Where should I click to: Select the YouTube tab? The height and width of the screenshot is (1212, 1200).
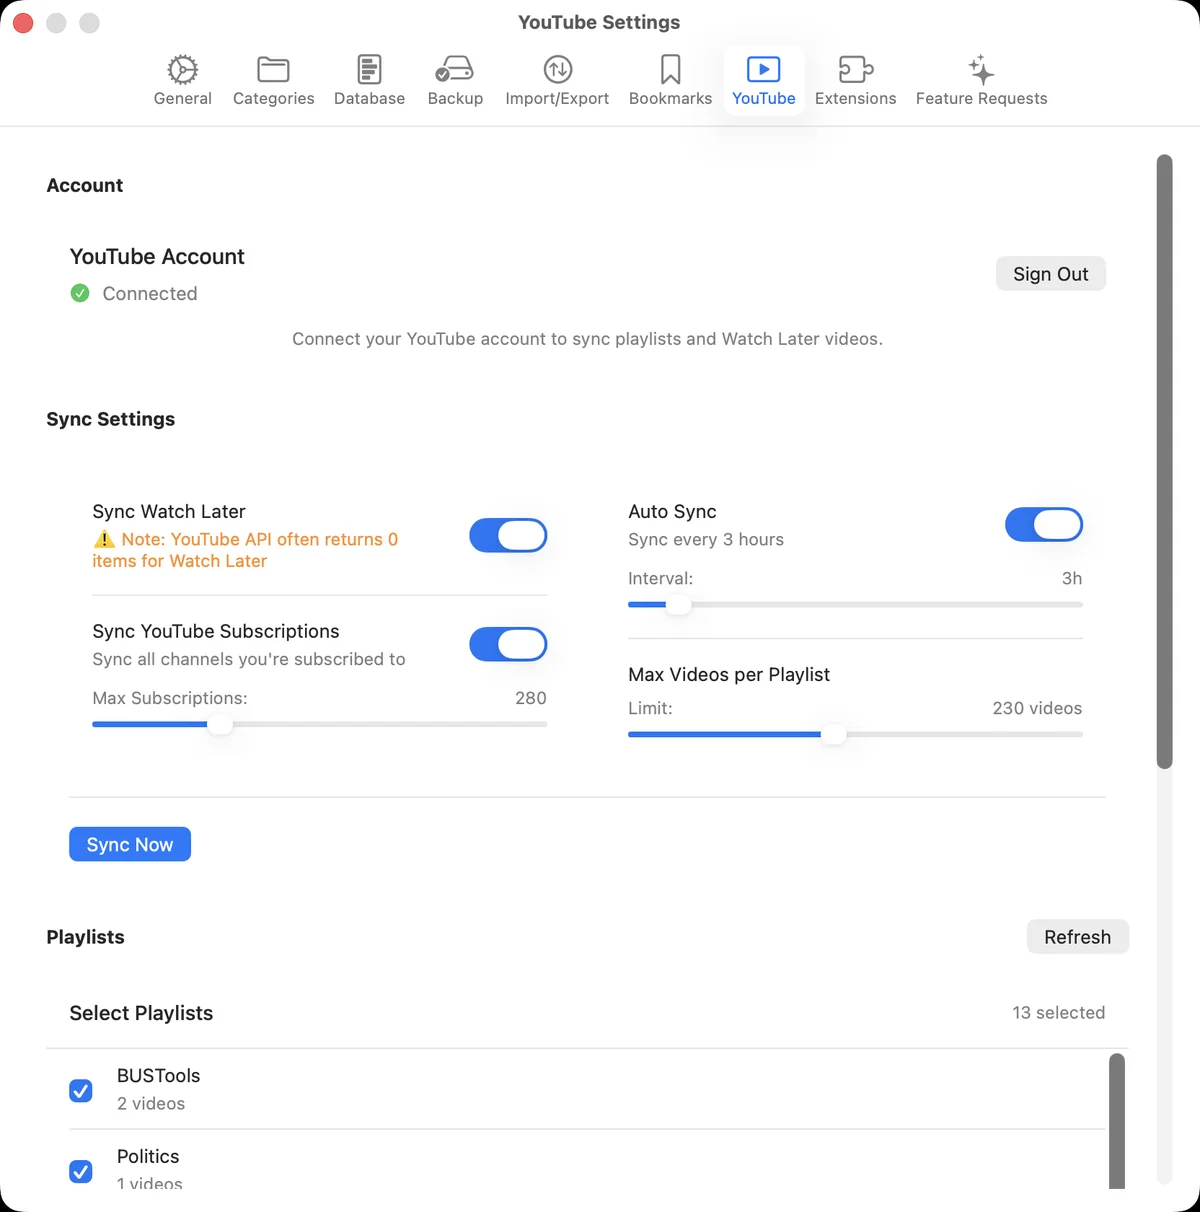tap(763, 81)
